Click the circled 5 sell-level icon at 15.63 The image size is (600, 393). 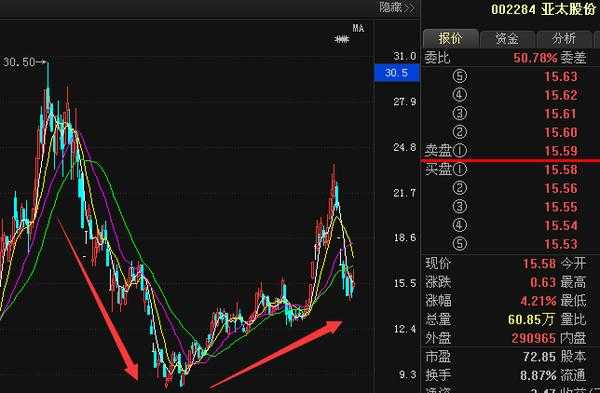coord(460,76)
